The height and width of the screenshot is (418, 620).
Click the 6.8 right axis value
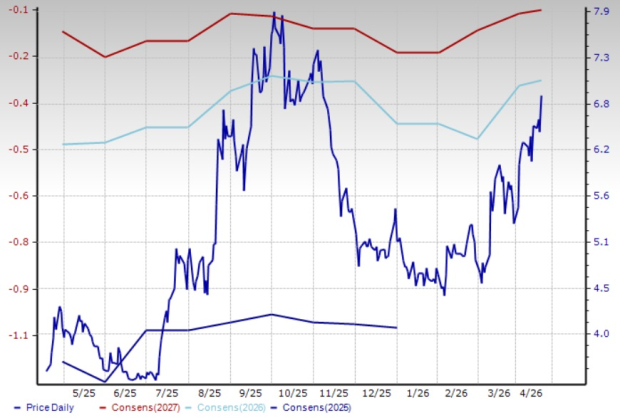click(x=603, y=104)
